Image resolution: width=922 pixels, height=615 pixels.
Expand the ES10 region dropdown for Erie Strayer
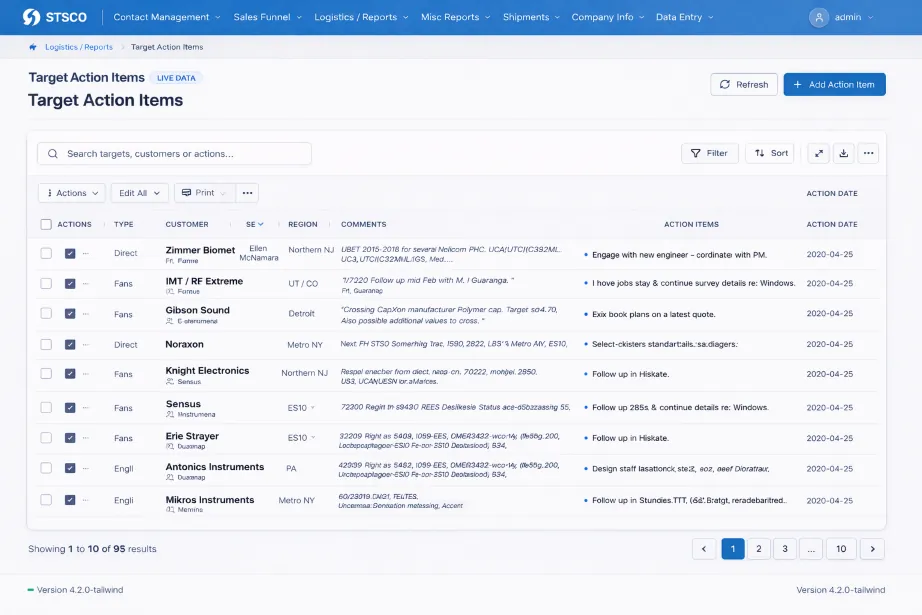[313, 437]
